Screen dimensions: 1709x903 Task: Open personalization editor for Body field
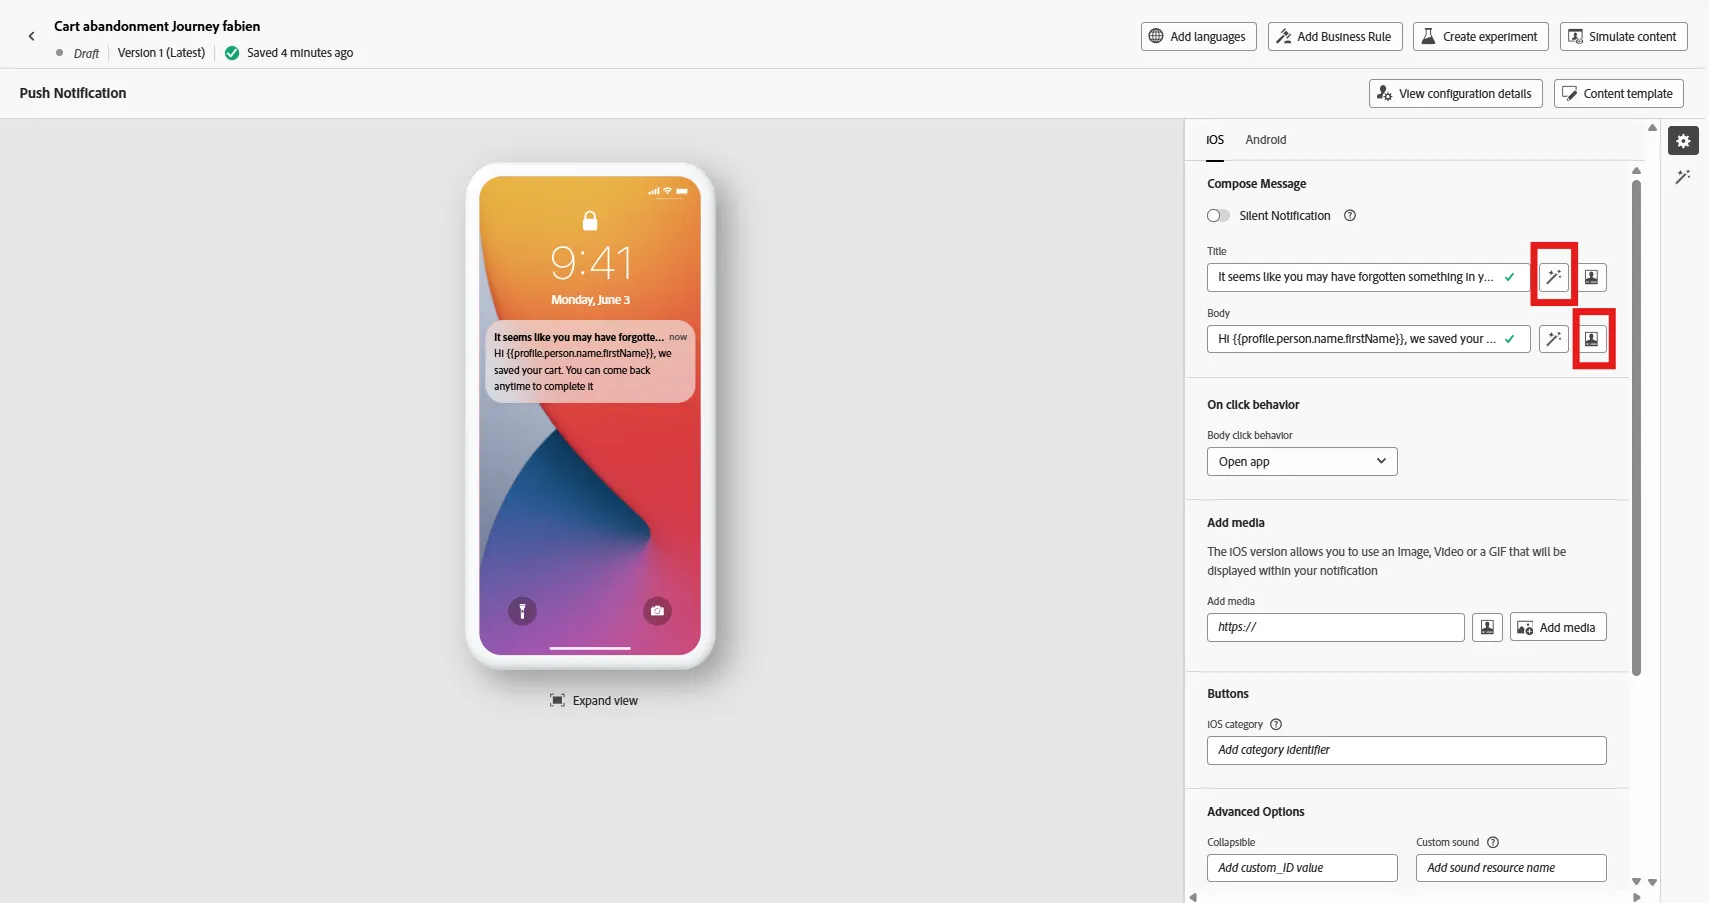pyautogui.click(x=1591, y=339)
